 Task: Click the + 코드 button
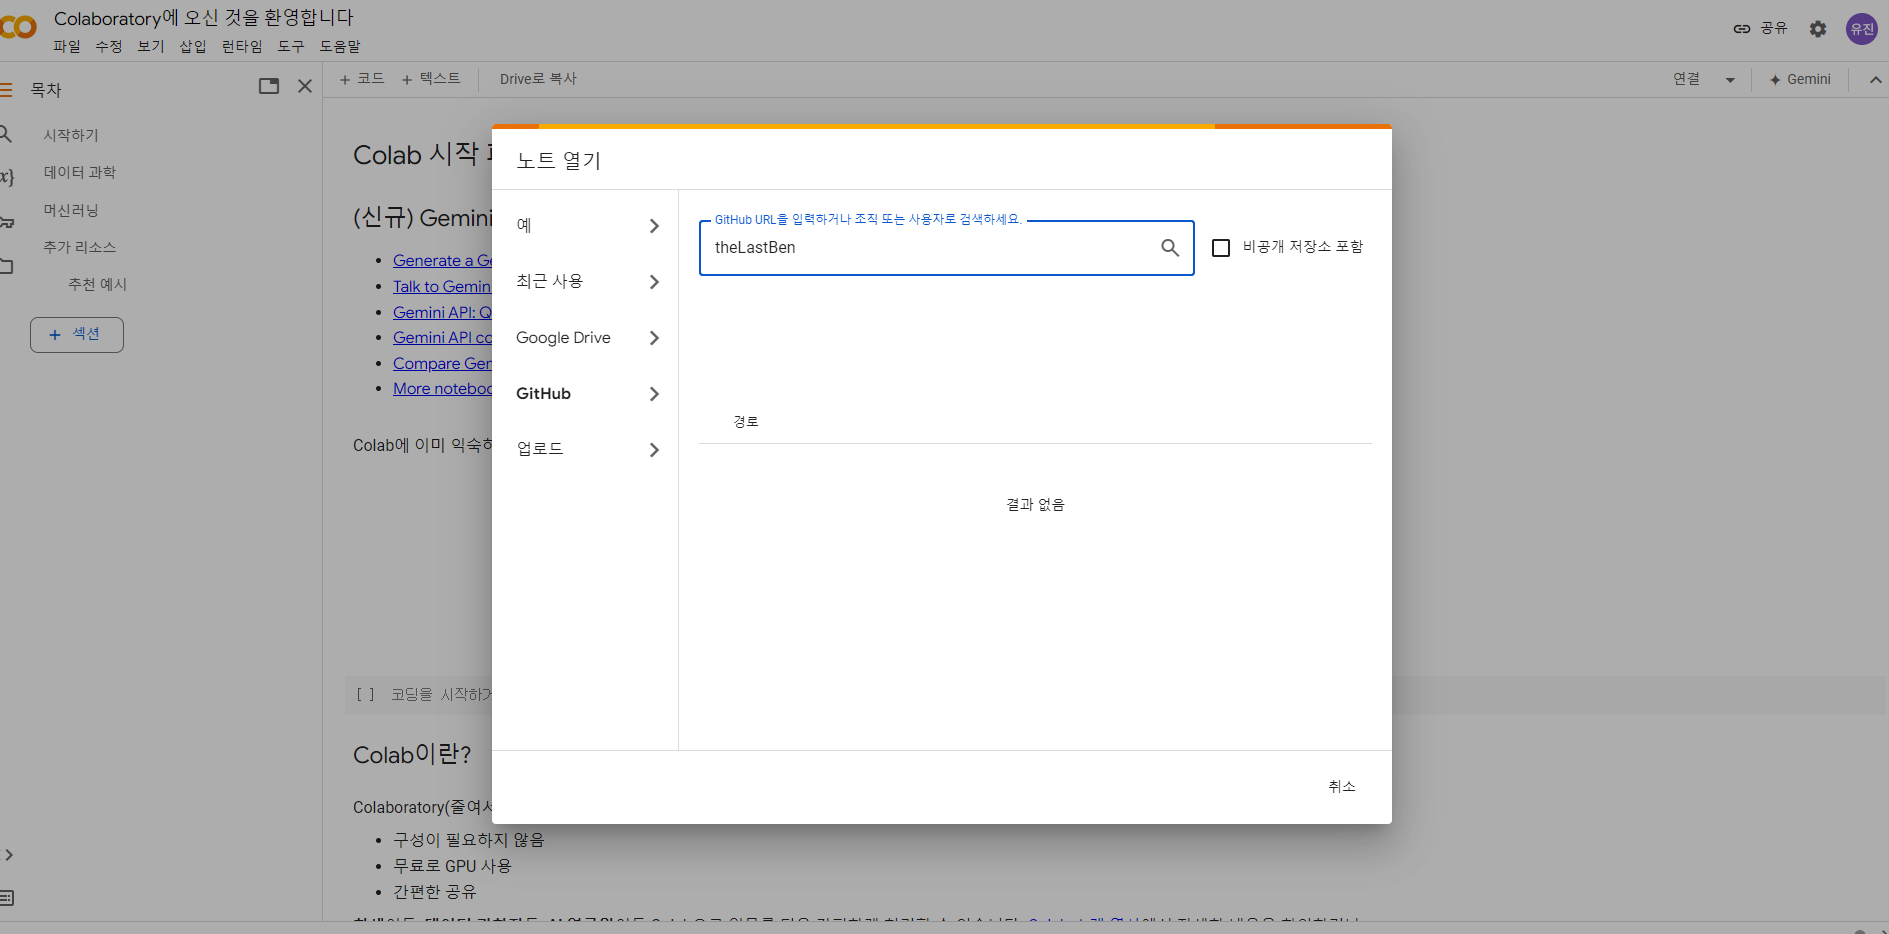[362, 79]
